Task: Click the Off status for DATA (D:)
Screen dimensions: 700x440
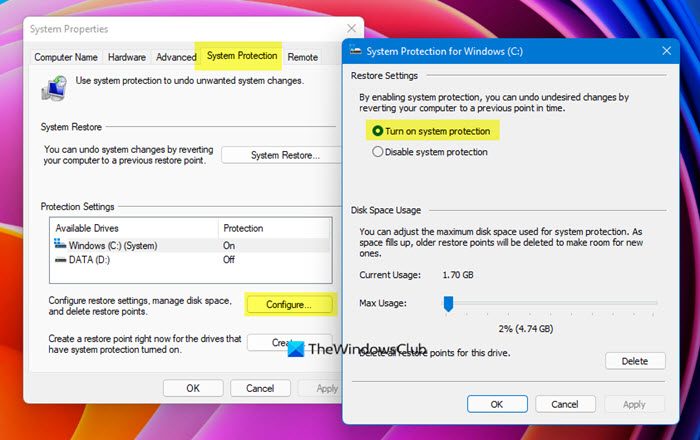Action: click(229, 260)
